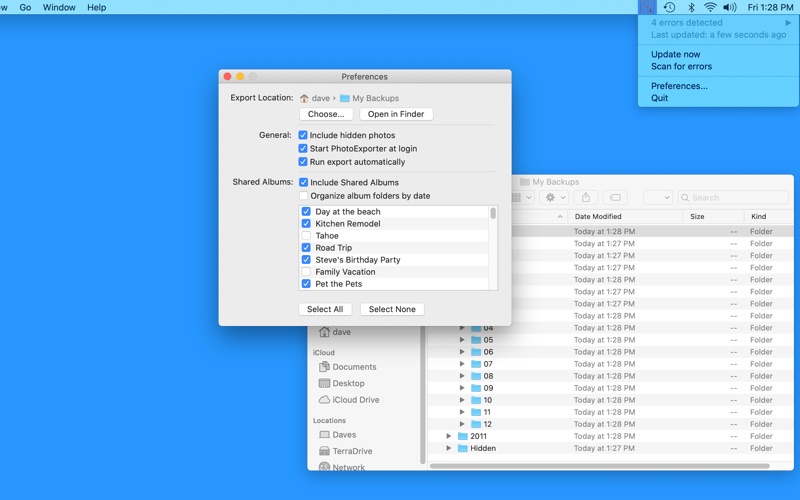The image size is (800, 500).
Task: Select the 05 folder icon
Action: pyautogui.click(x=476, y=340)
